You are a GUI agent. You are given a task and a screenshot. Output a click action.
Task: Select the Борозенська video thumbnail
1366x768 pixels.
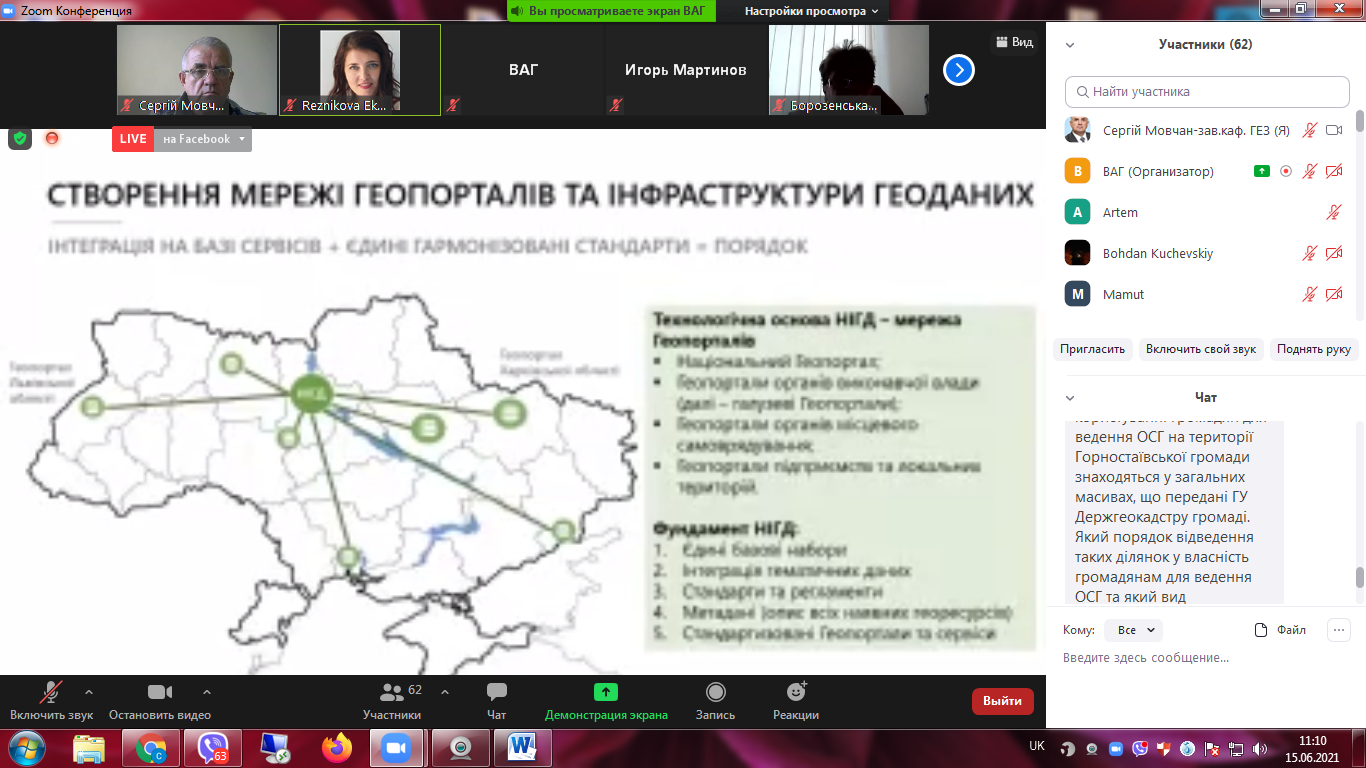click(848, 70)
